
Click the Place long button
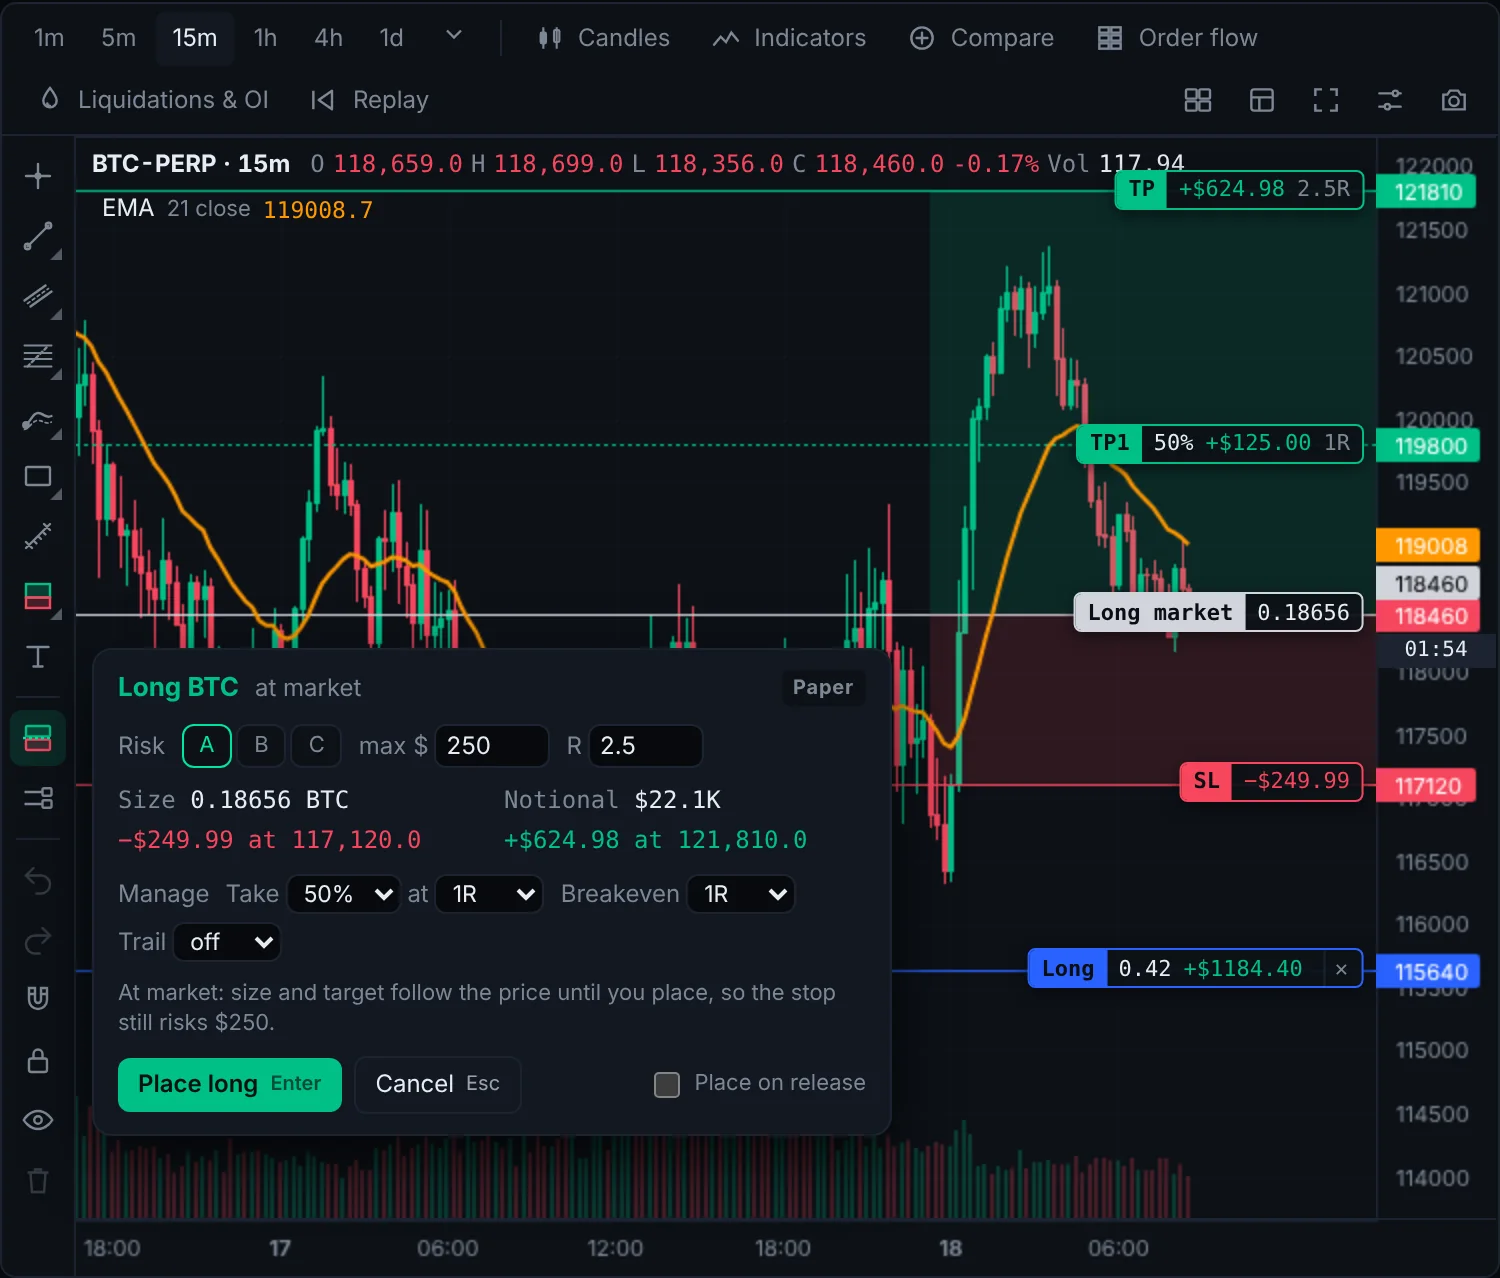pyautogui.click(x=230, y=1084)
